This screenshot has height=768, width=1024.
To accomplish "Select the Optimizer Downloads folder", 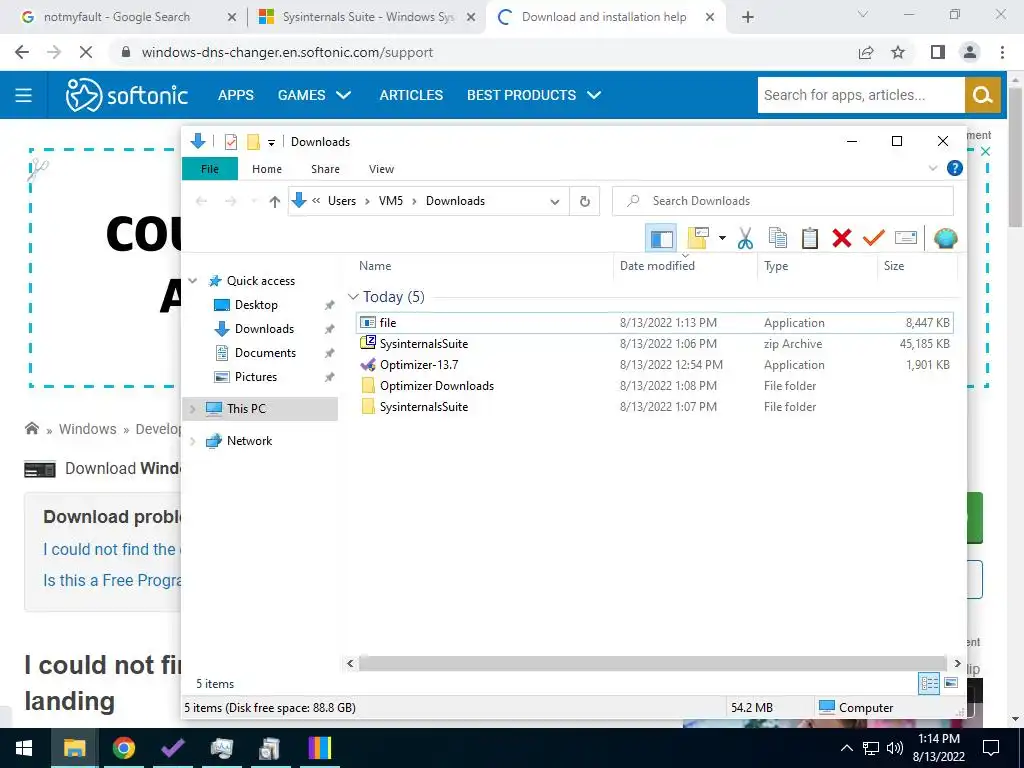I will coord(654,385).
